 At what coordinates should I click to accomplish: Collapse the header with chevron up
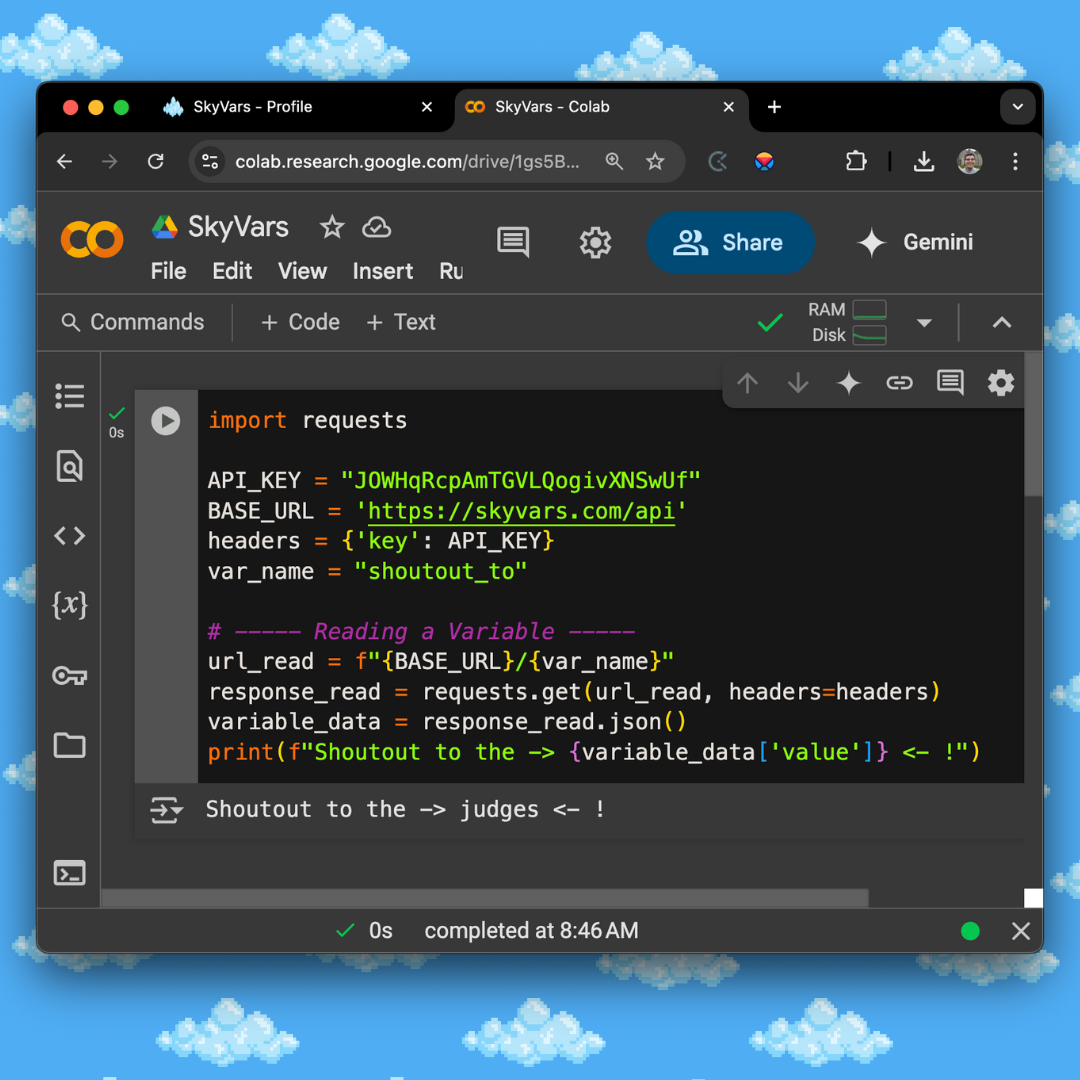[1001, 322]
